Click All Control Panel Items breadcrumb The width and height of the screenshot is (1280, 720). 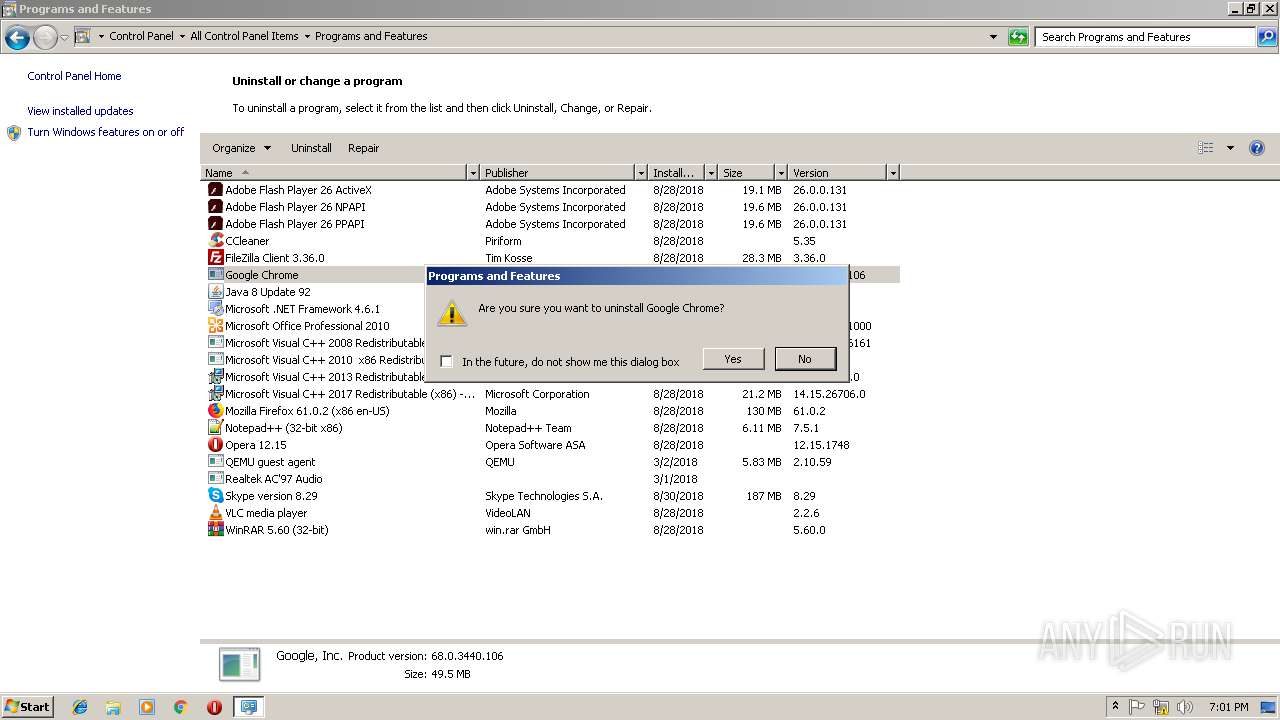pos(244,36)
